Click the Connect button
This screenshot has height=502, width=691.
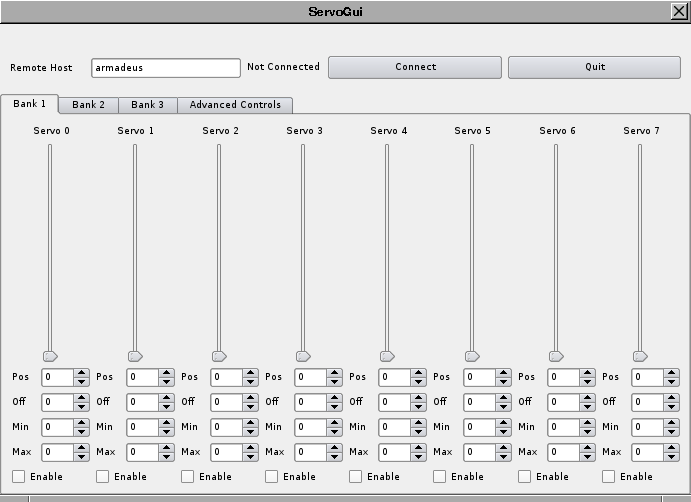click(x=415, y=67)
